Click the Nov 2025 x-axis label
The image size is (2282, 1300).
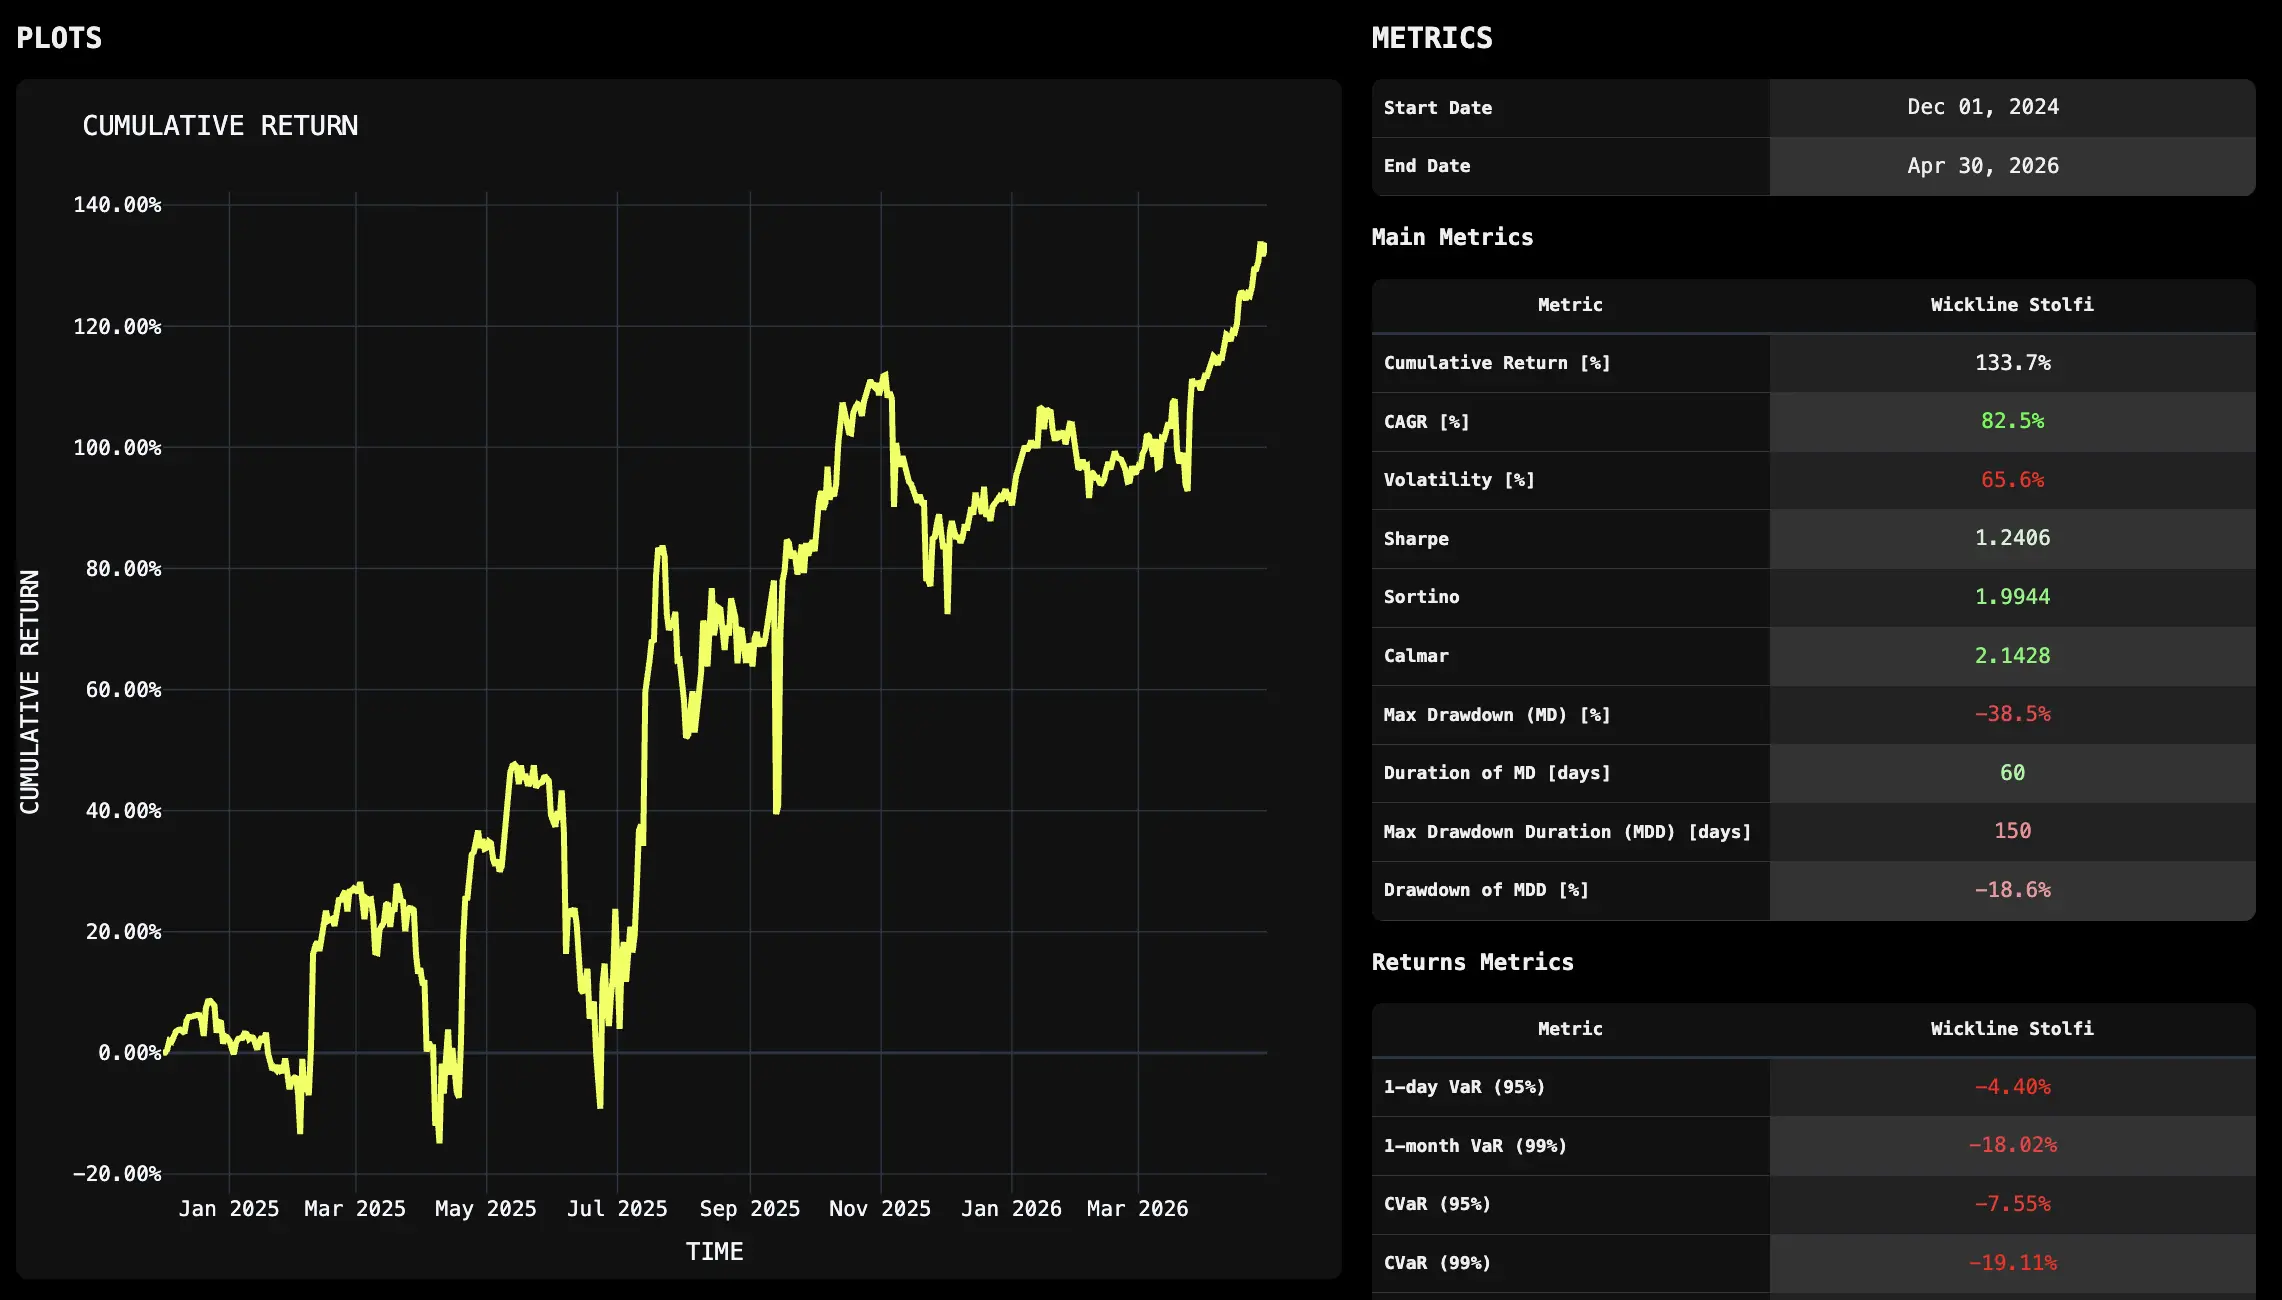[880, 1209]
